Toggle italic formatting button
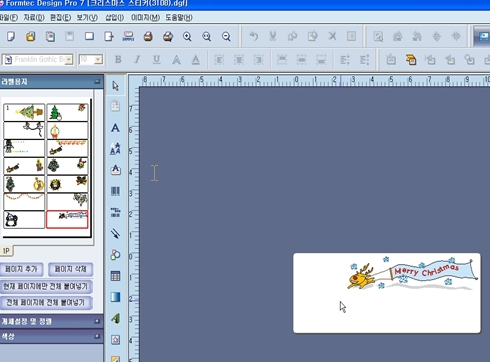The height and width of the screenshot is (362, 490). tap(137, 60)
